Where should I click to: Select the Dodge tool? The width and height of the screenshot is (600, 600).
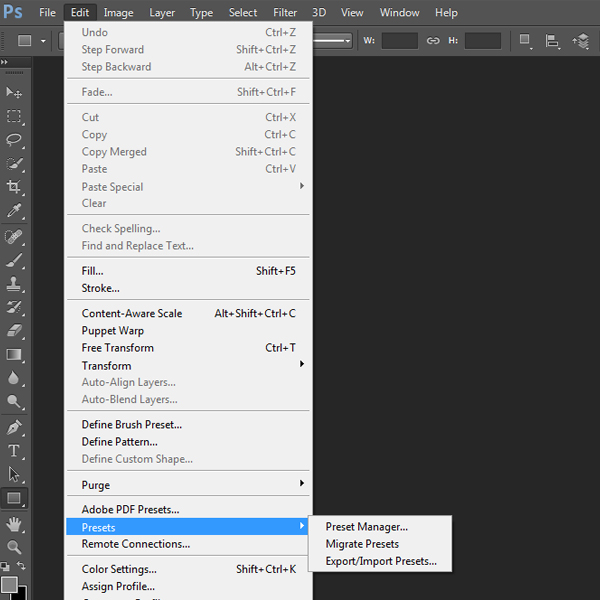click(x=14, y=402)
